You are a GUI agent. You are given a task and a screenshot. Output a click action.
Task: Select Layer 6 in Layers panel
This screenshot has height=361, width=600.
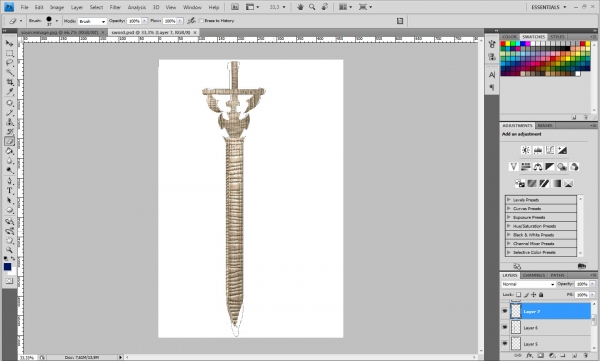coord(550,328)
